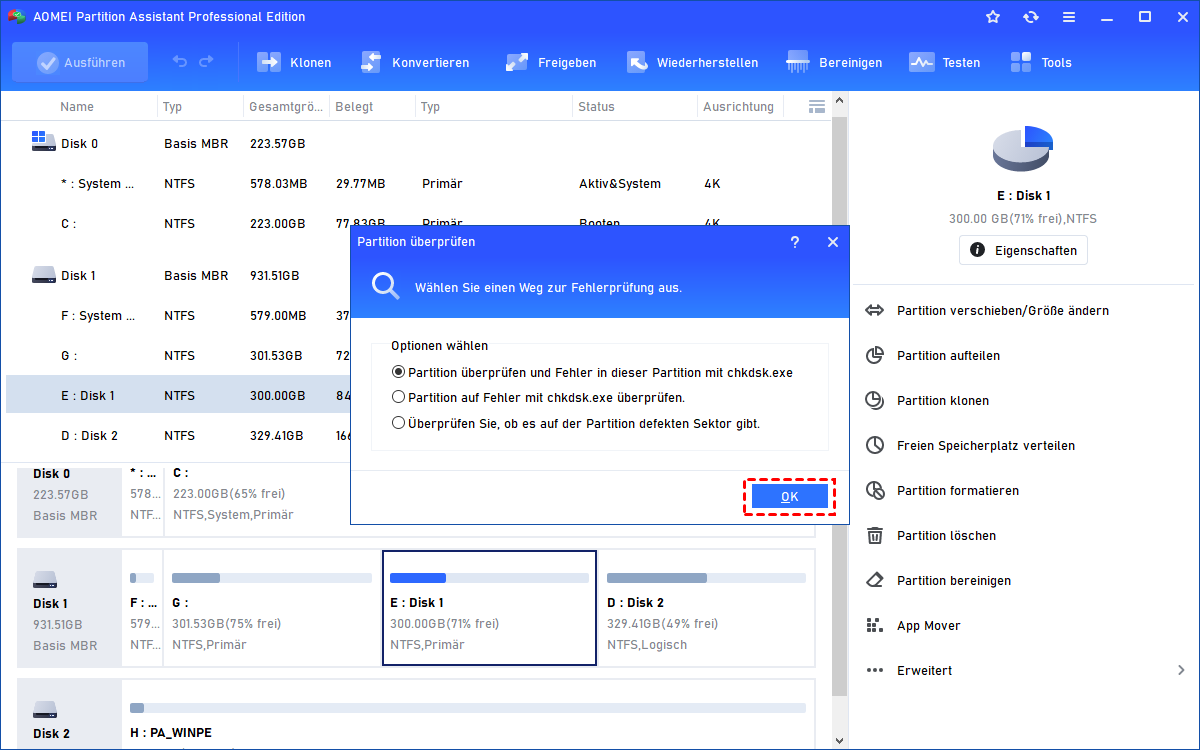1200x750 pixels.
Task: Click the Ausführen apply button
Action: click(x=80, y=62)
